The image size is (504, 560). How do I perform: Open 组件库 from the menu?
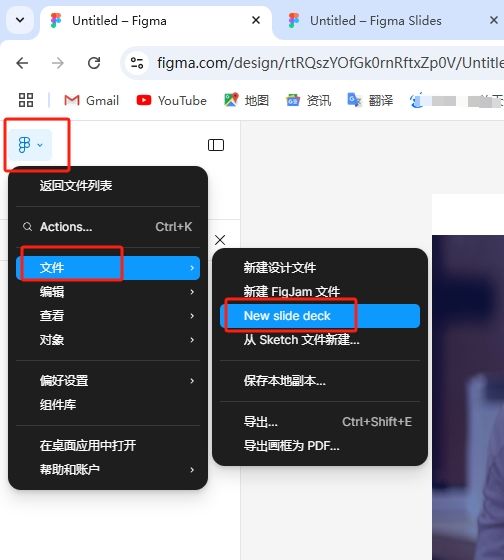tap(108, 405)
